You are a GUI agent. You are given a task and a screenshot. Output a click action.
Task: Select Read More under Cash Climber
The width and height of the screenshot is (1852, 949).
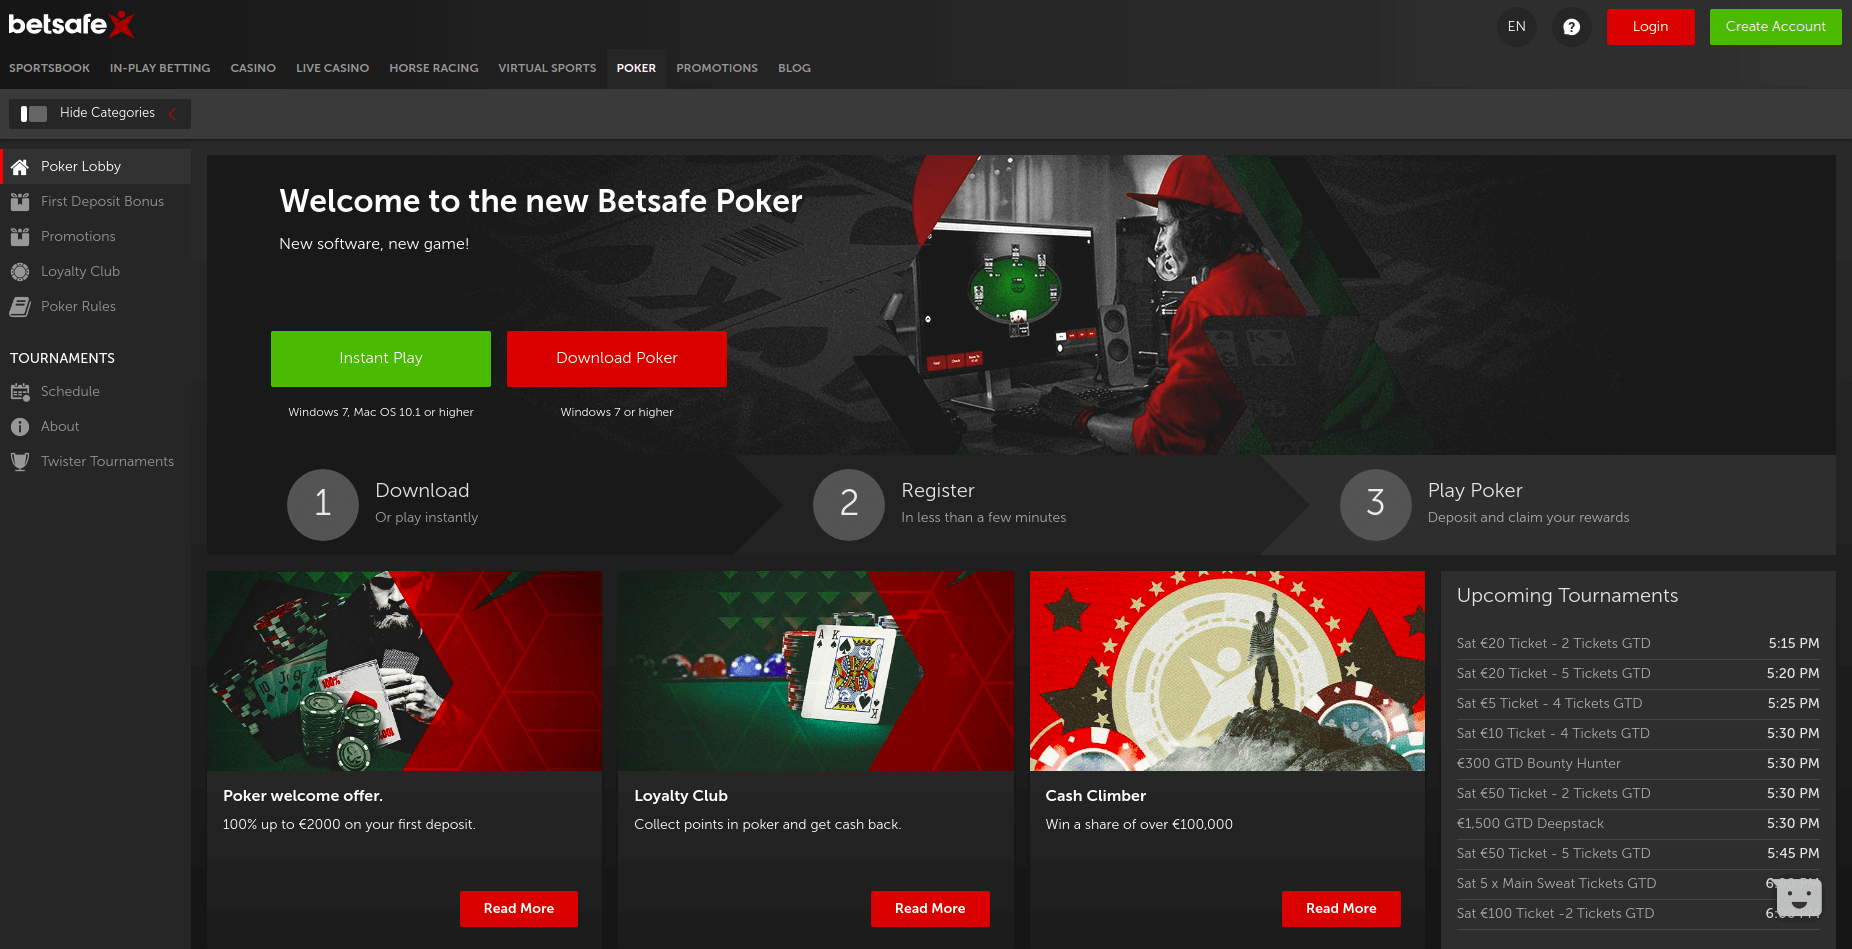pos(1341,909)
